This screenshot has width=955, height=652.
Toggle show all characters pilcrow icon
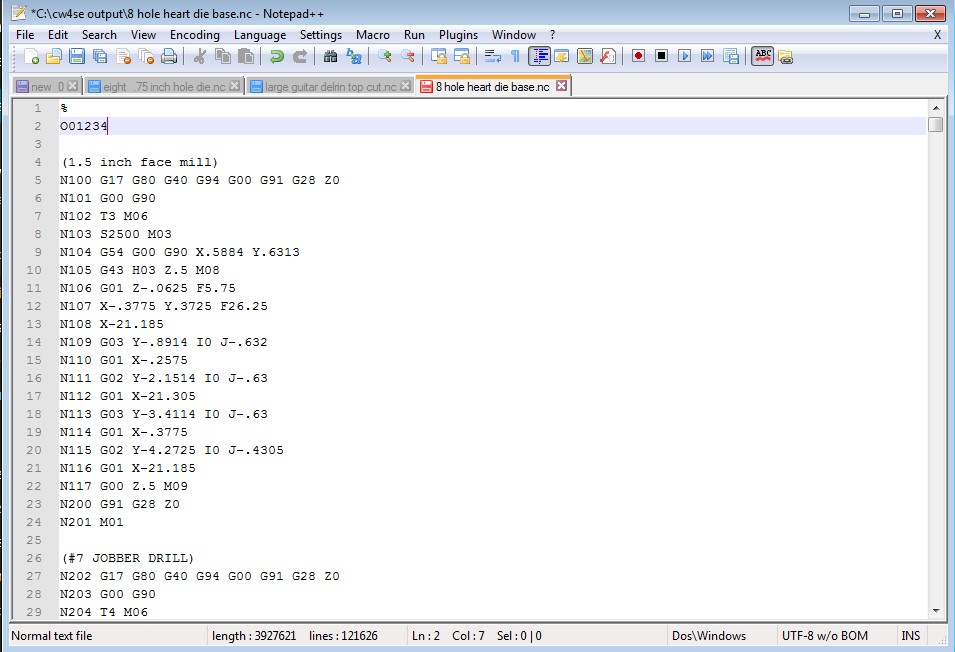click(x=515, y=57)
